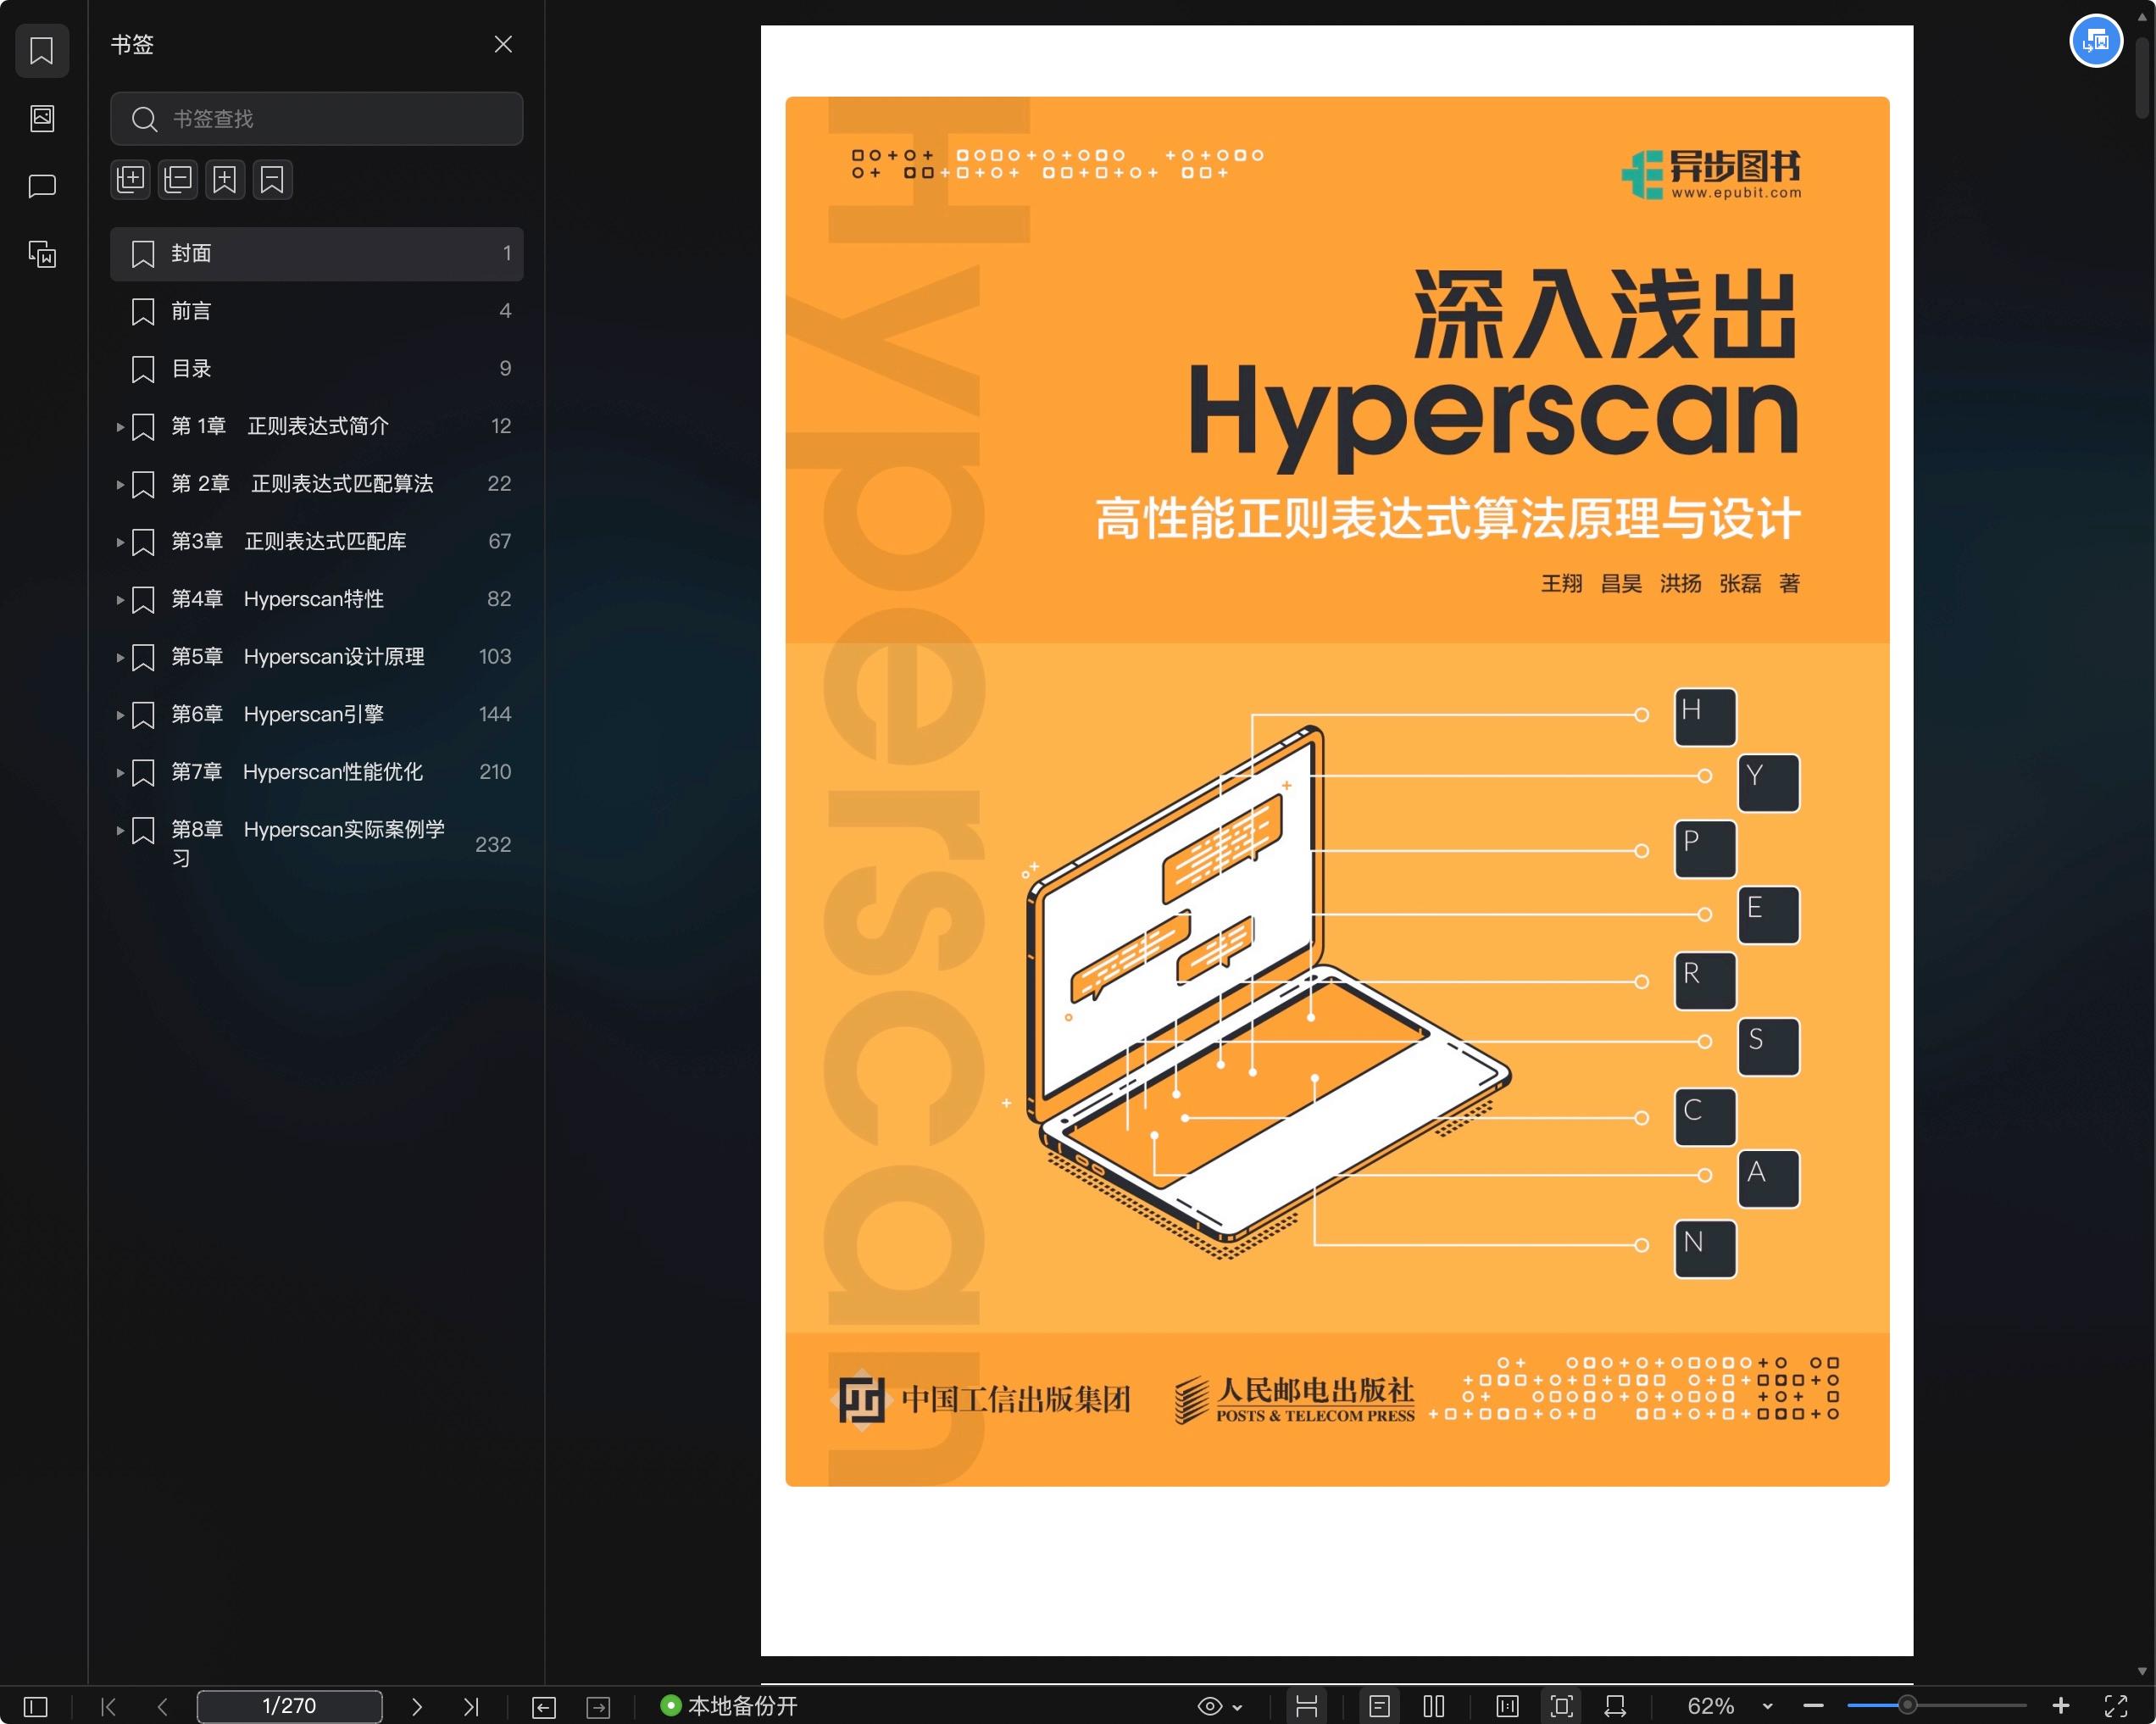Expand 第 1章 正则表达式简介

tap(120, 427)
